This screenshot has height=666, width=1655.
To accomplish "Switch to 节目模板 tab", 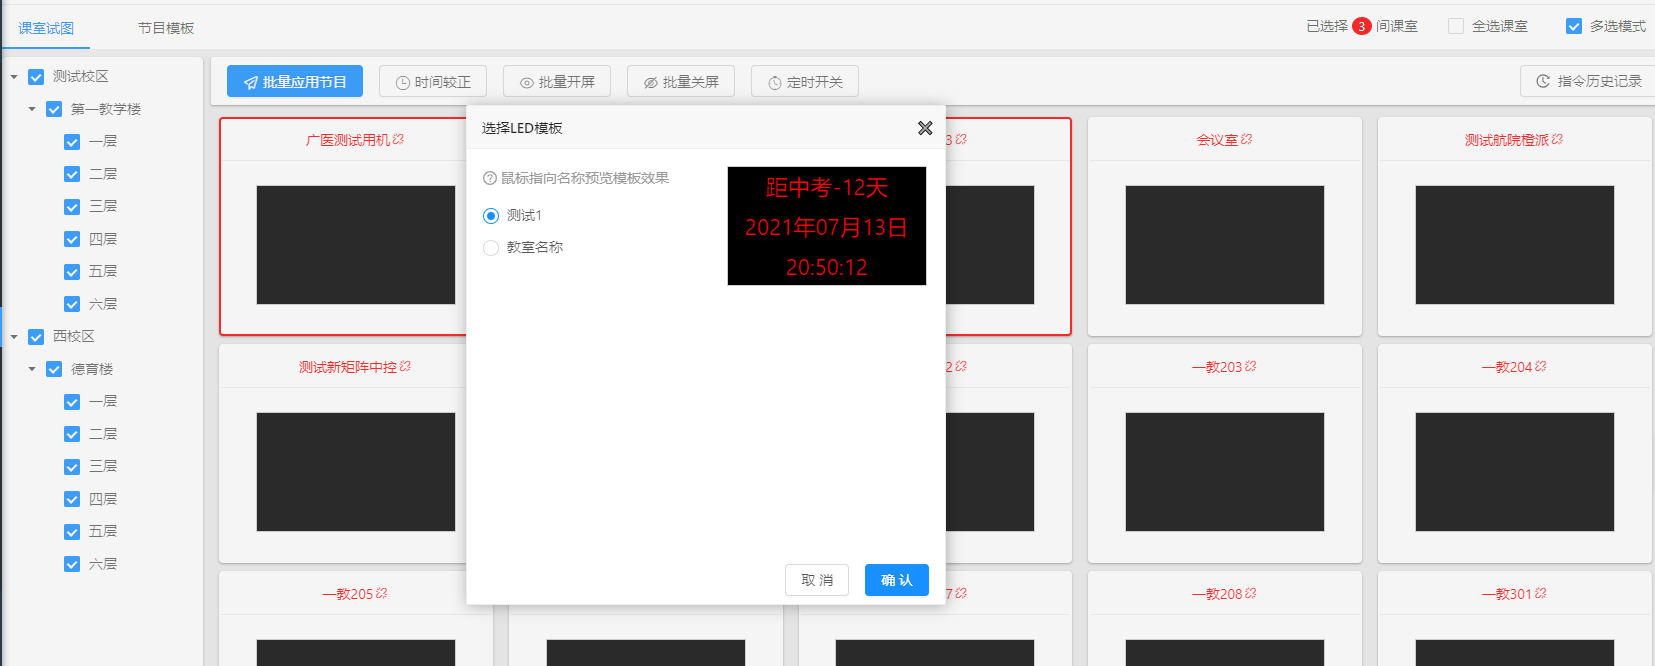I will tap(166, 28).
